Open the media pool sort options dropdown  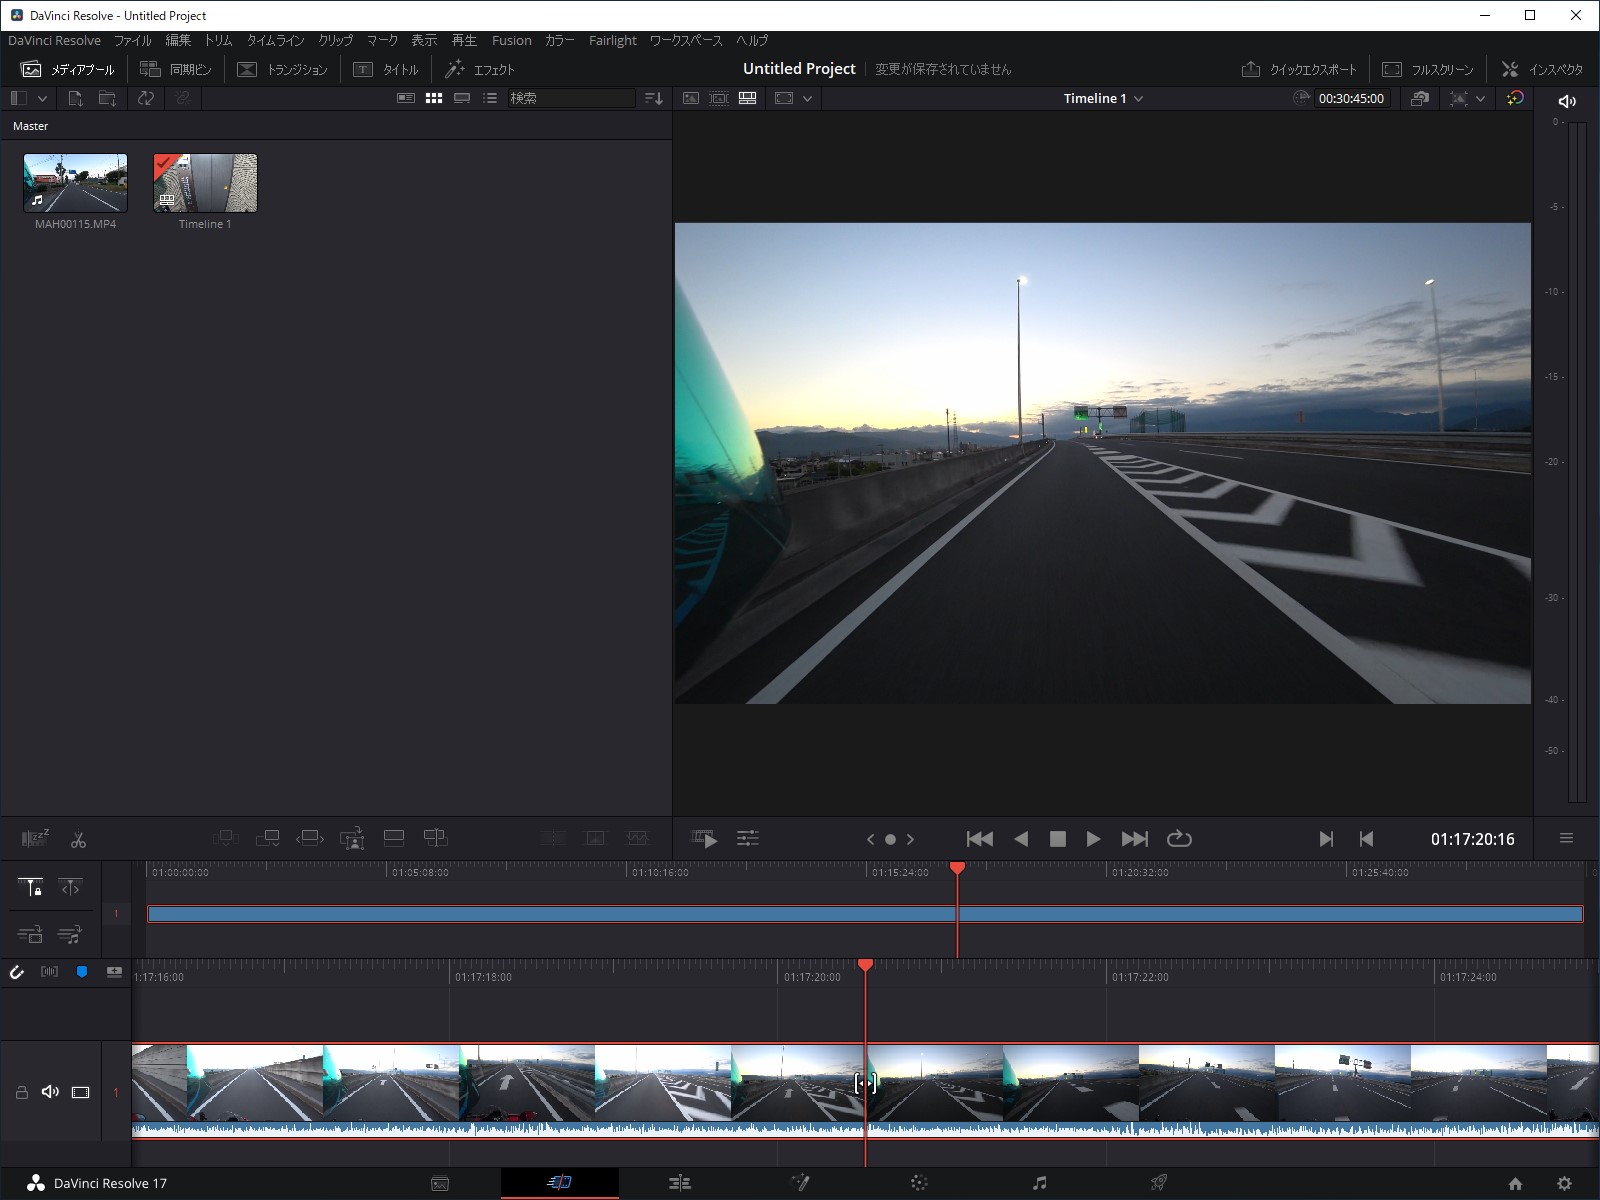[x=655, y=98]
